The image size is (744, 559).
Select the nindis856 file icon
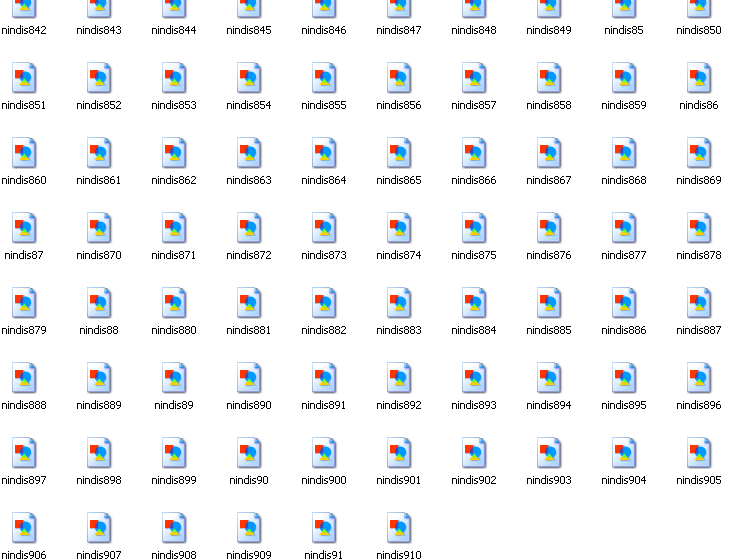[399, 78]
